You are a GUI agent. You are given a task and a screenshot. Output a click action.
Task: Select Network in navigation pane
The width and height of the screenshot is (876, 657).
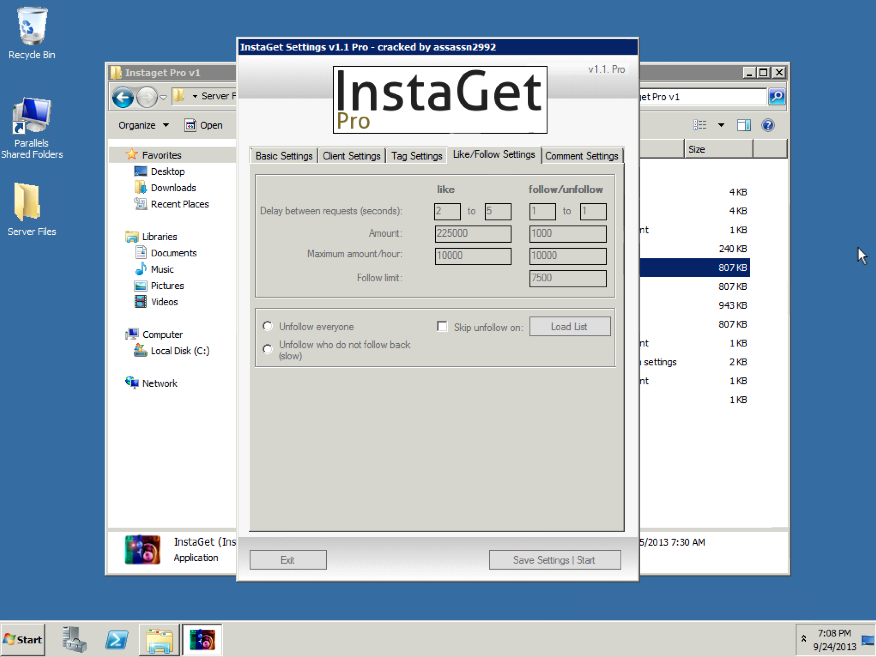[x=159, y=383]
